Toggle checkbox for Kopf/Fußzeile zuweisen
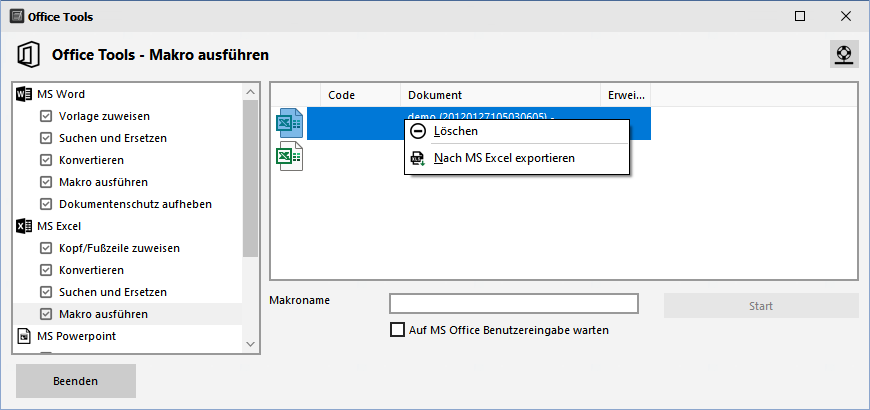This screenshot has height=410, width=870. click(46, 248)
